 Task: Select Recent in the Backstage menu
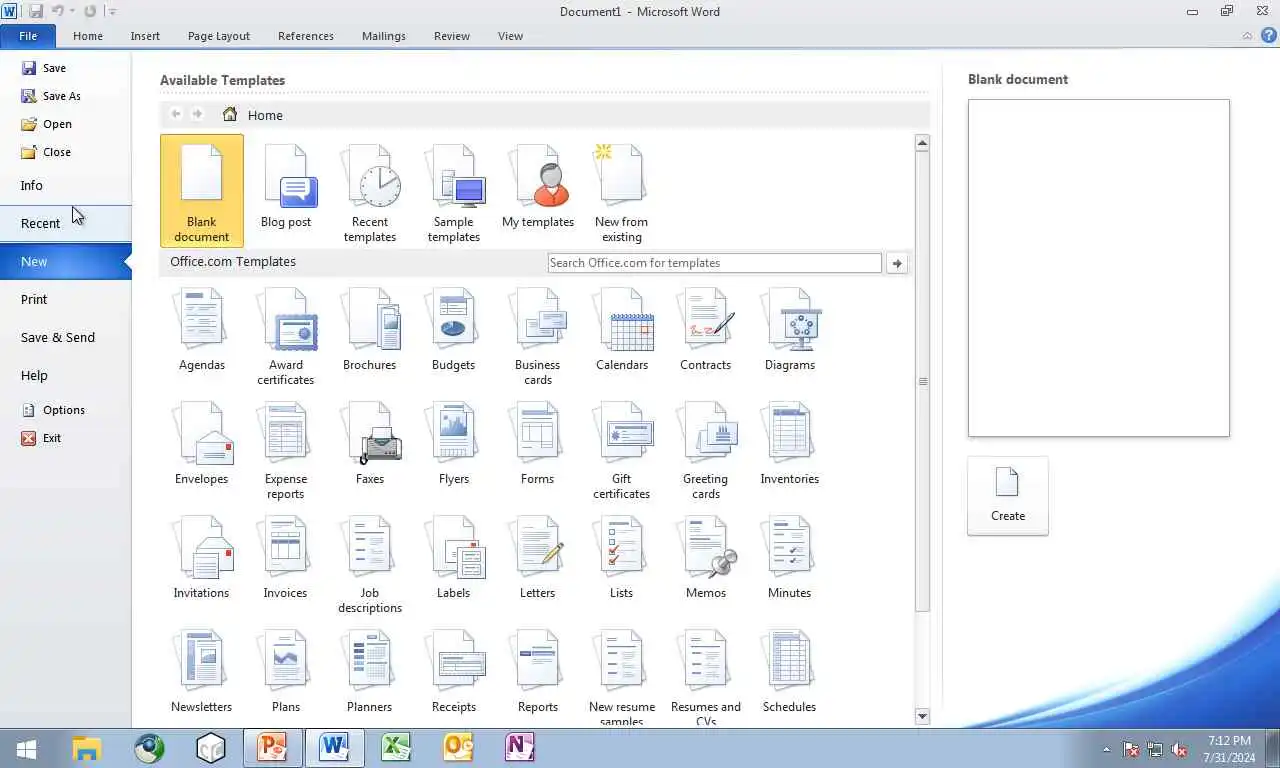tap(66, 223)
